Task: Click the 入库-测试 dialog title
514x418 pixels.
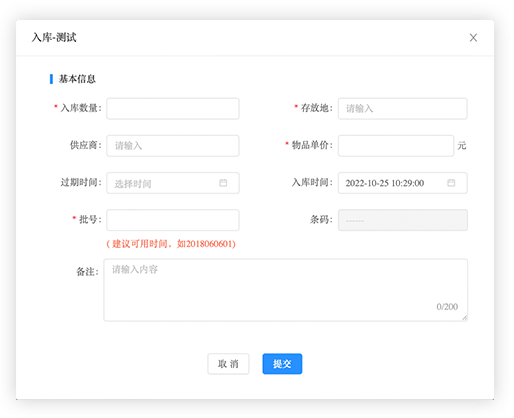Action: tap(54, 37)
